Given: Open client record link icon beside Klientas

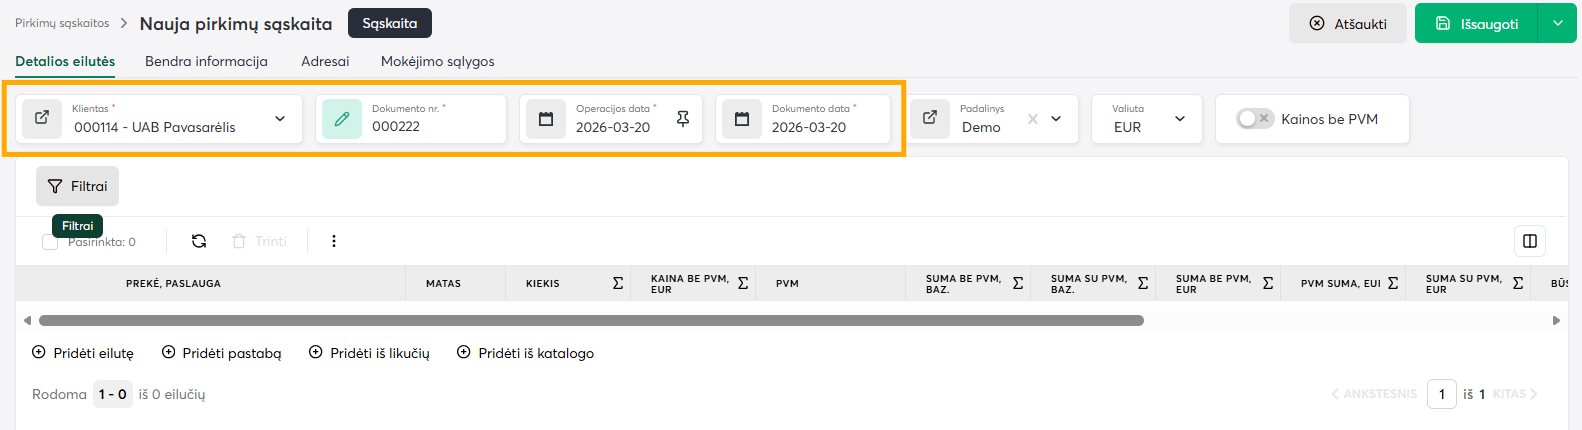Looking at the screenshot, I should 42,118.
